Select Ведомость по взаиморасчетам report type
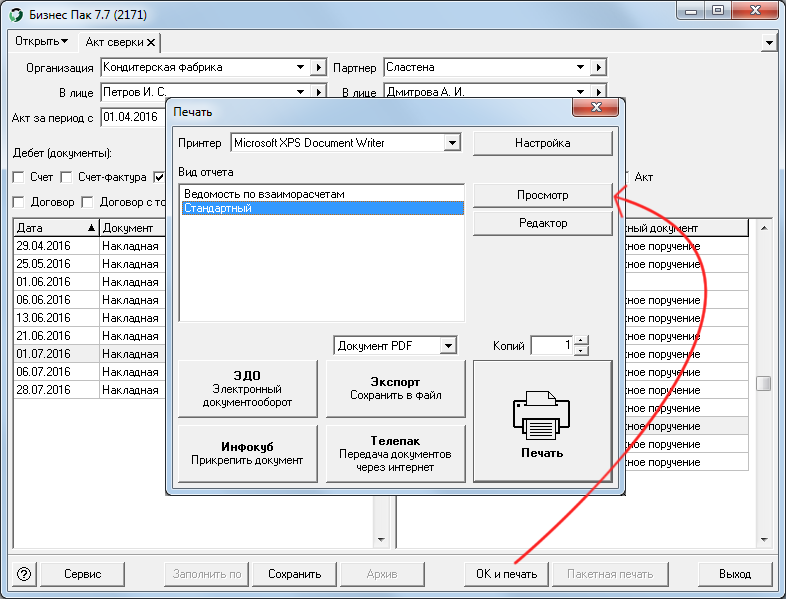Screen dimensions: 786x599 tap(321, 194)
